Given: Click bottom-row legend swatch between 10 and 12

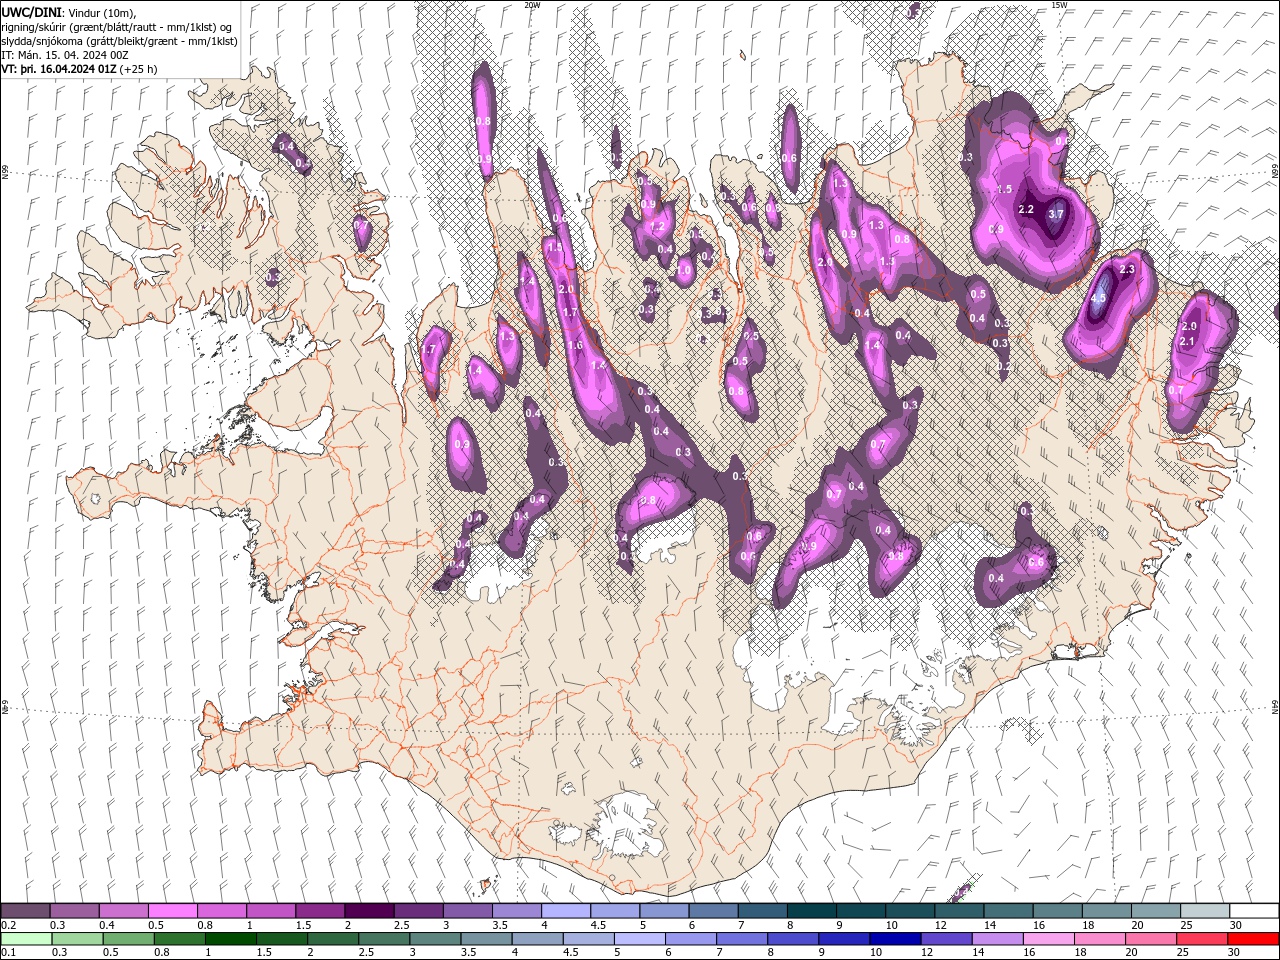Looking at the screenshot, I should pyautogui.click(x=895, y=939).
